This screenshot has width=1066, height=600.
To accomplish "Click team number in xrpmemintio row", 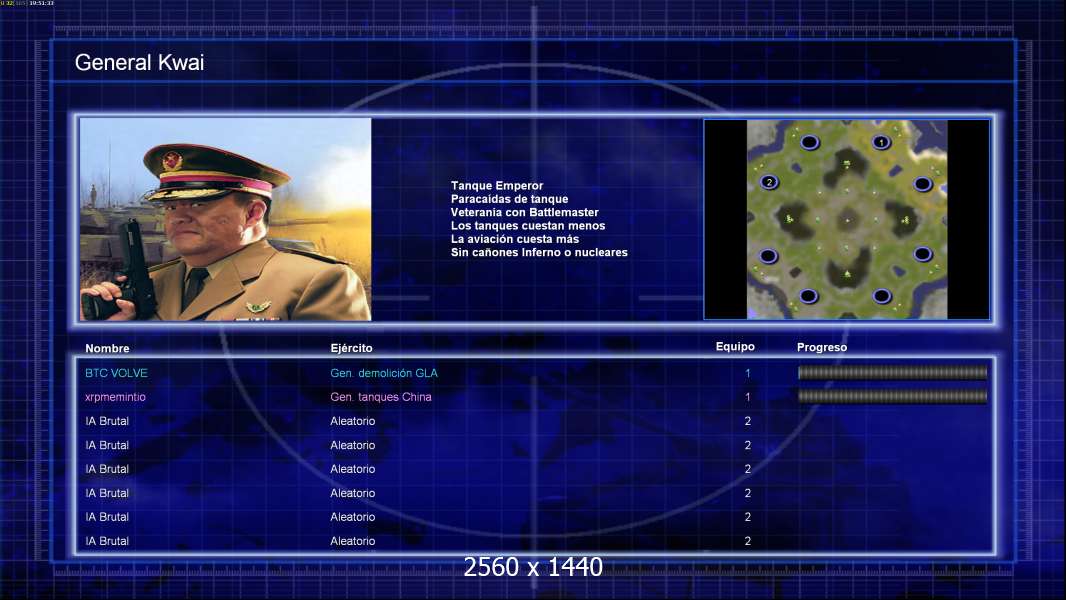I will coord(747,397).
